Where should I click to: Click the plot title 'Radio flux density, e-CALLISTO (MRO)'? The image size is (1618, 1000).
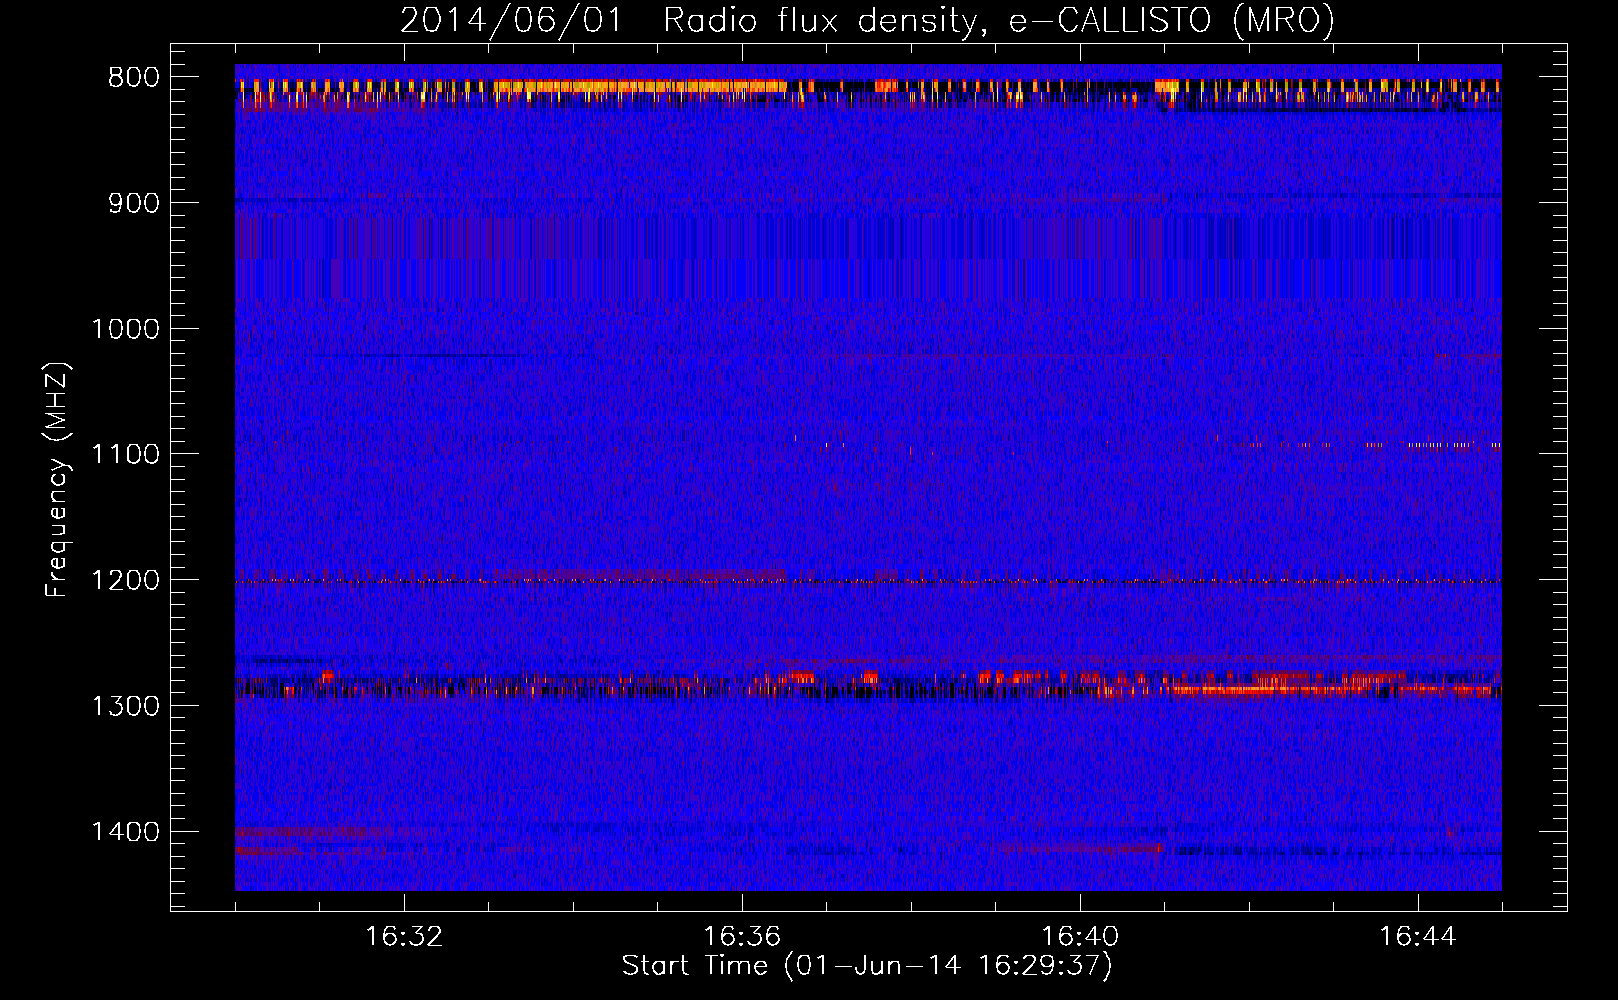[998, 21]
